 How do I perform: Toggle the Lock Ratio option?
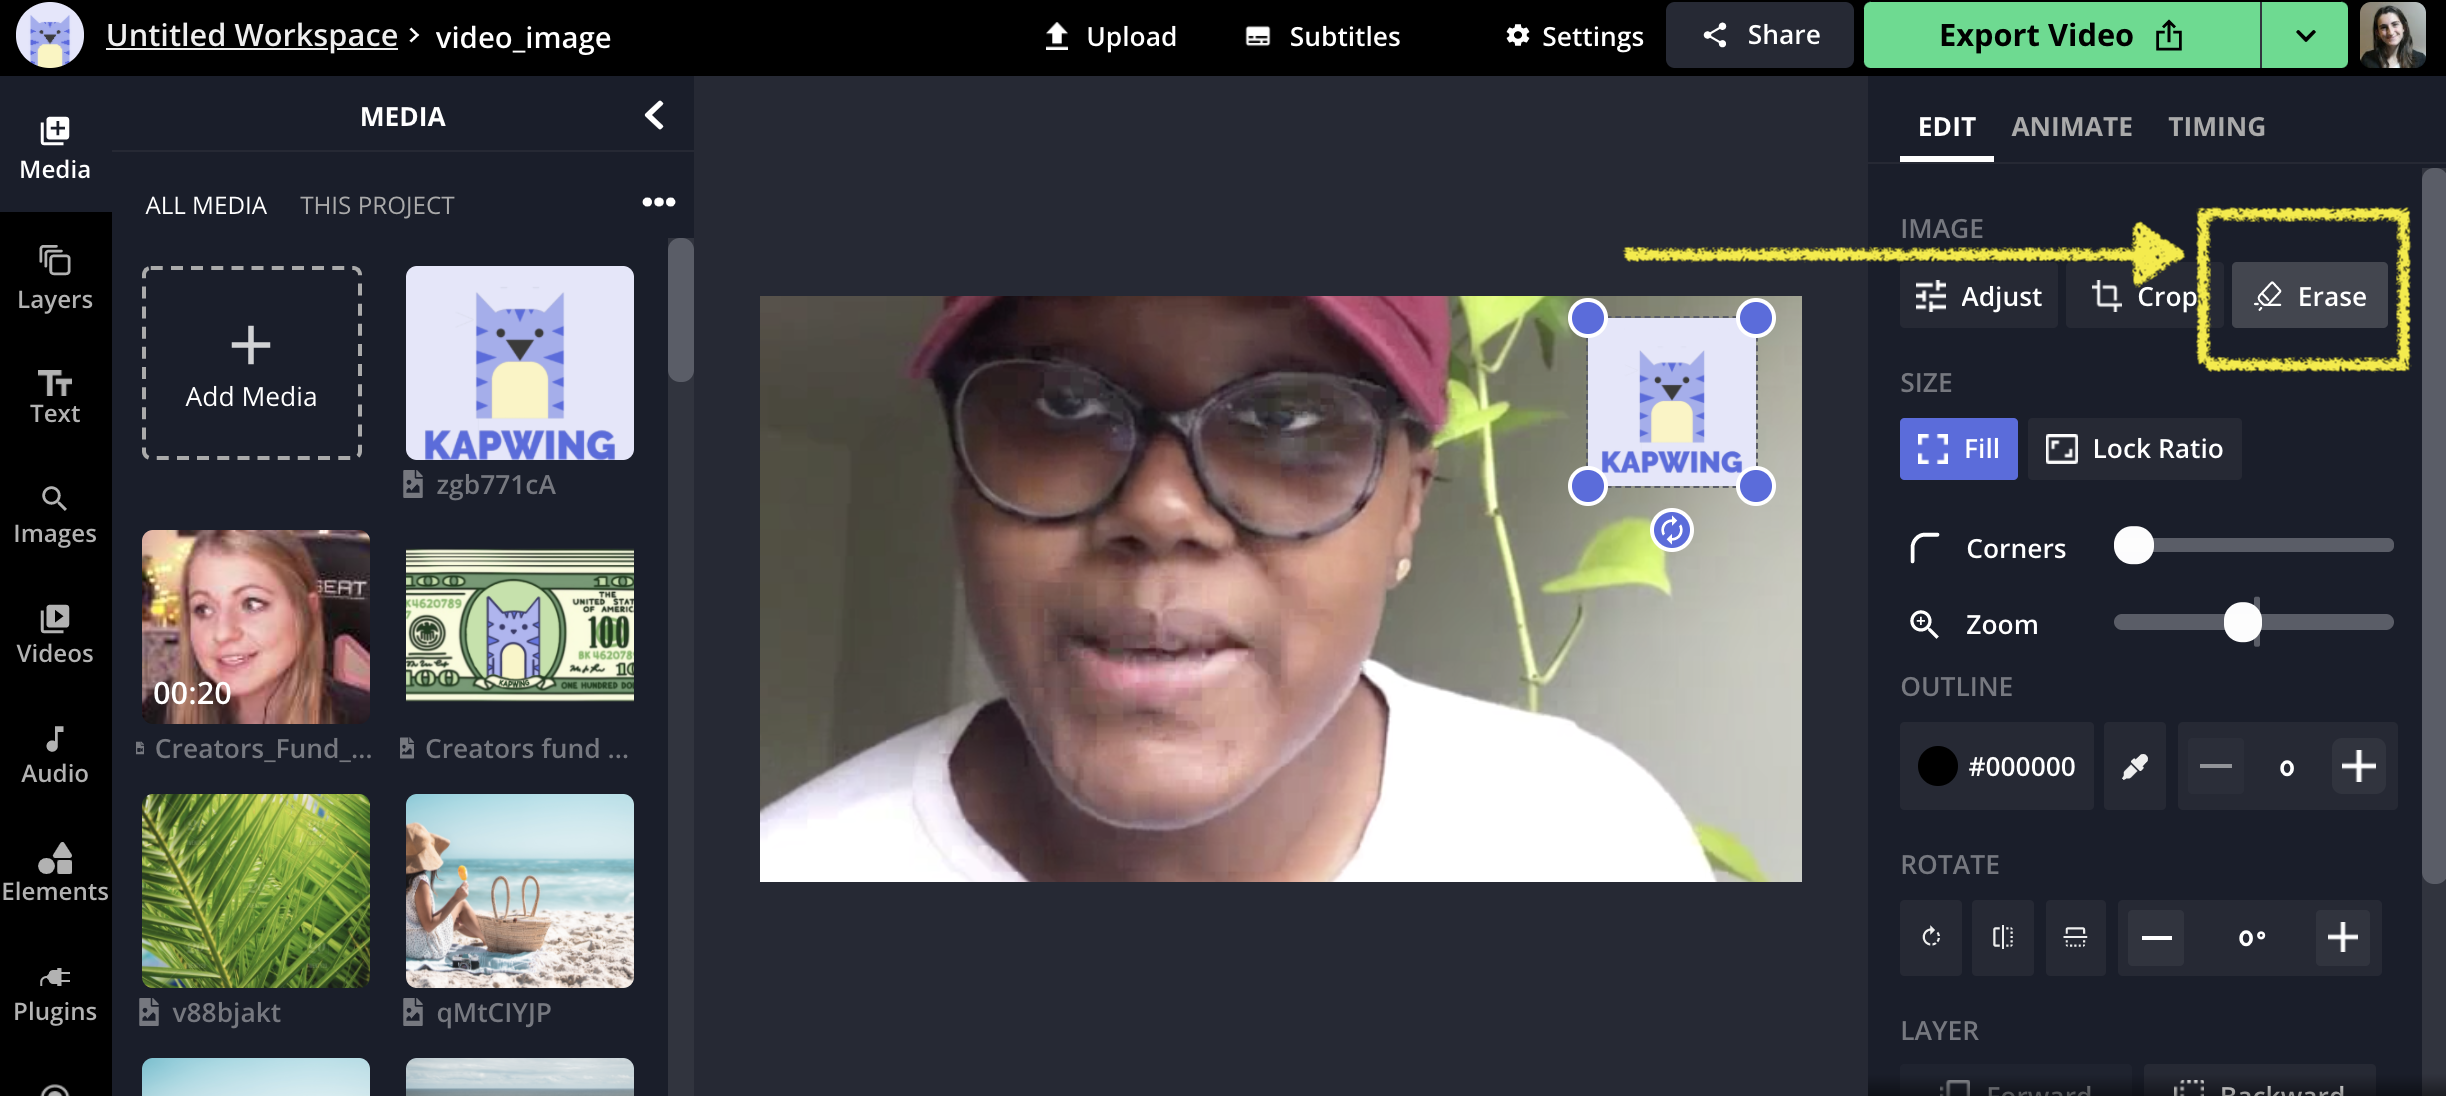[x=2135, y=449]
